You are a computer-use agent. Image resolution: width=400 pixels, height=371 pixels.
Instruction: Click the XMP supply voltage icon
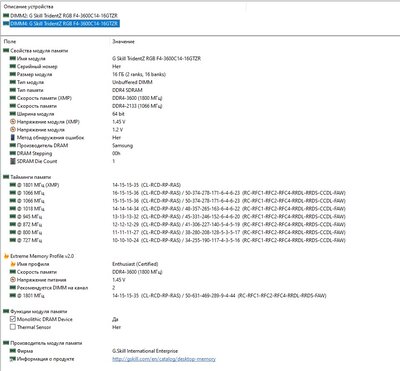pos(13,280)
